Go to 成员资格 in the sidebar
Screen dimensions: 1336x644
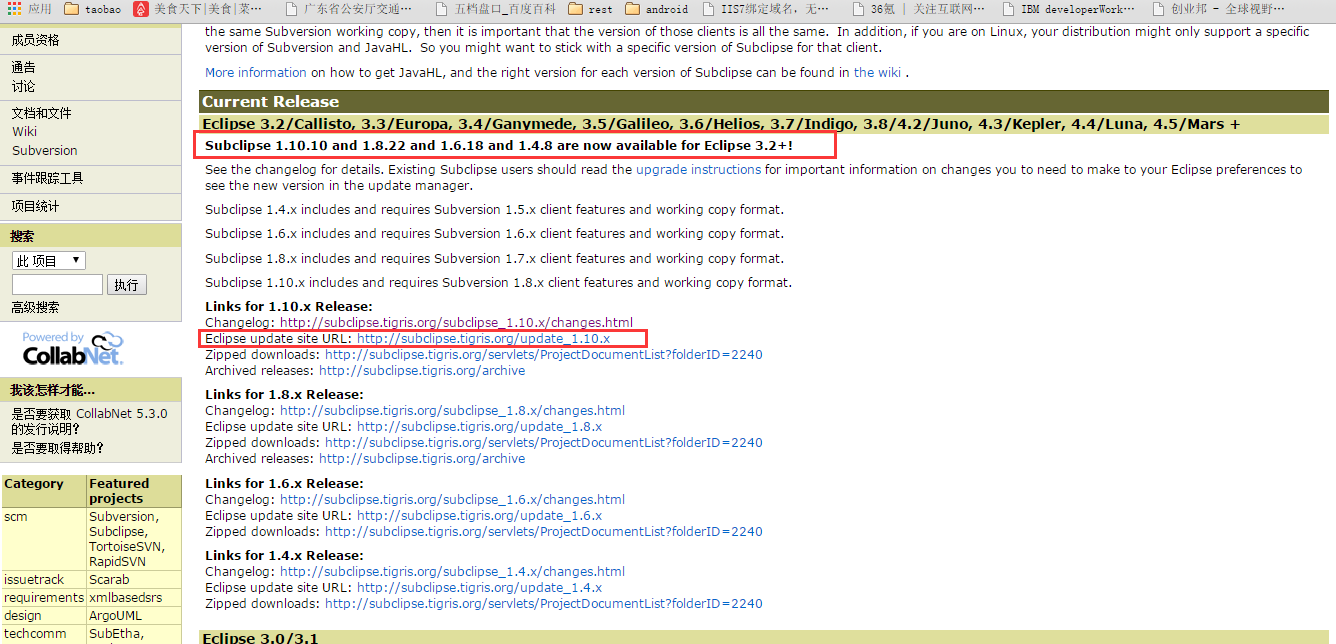tap(35, 40)
